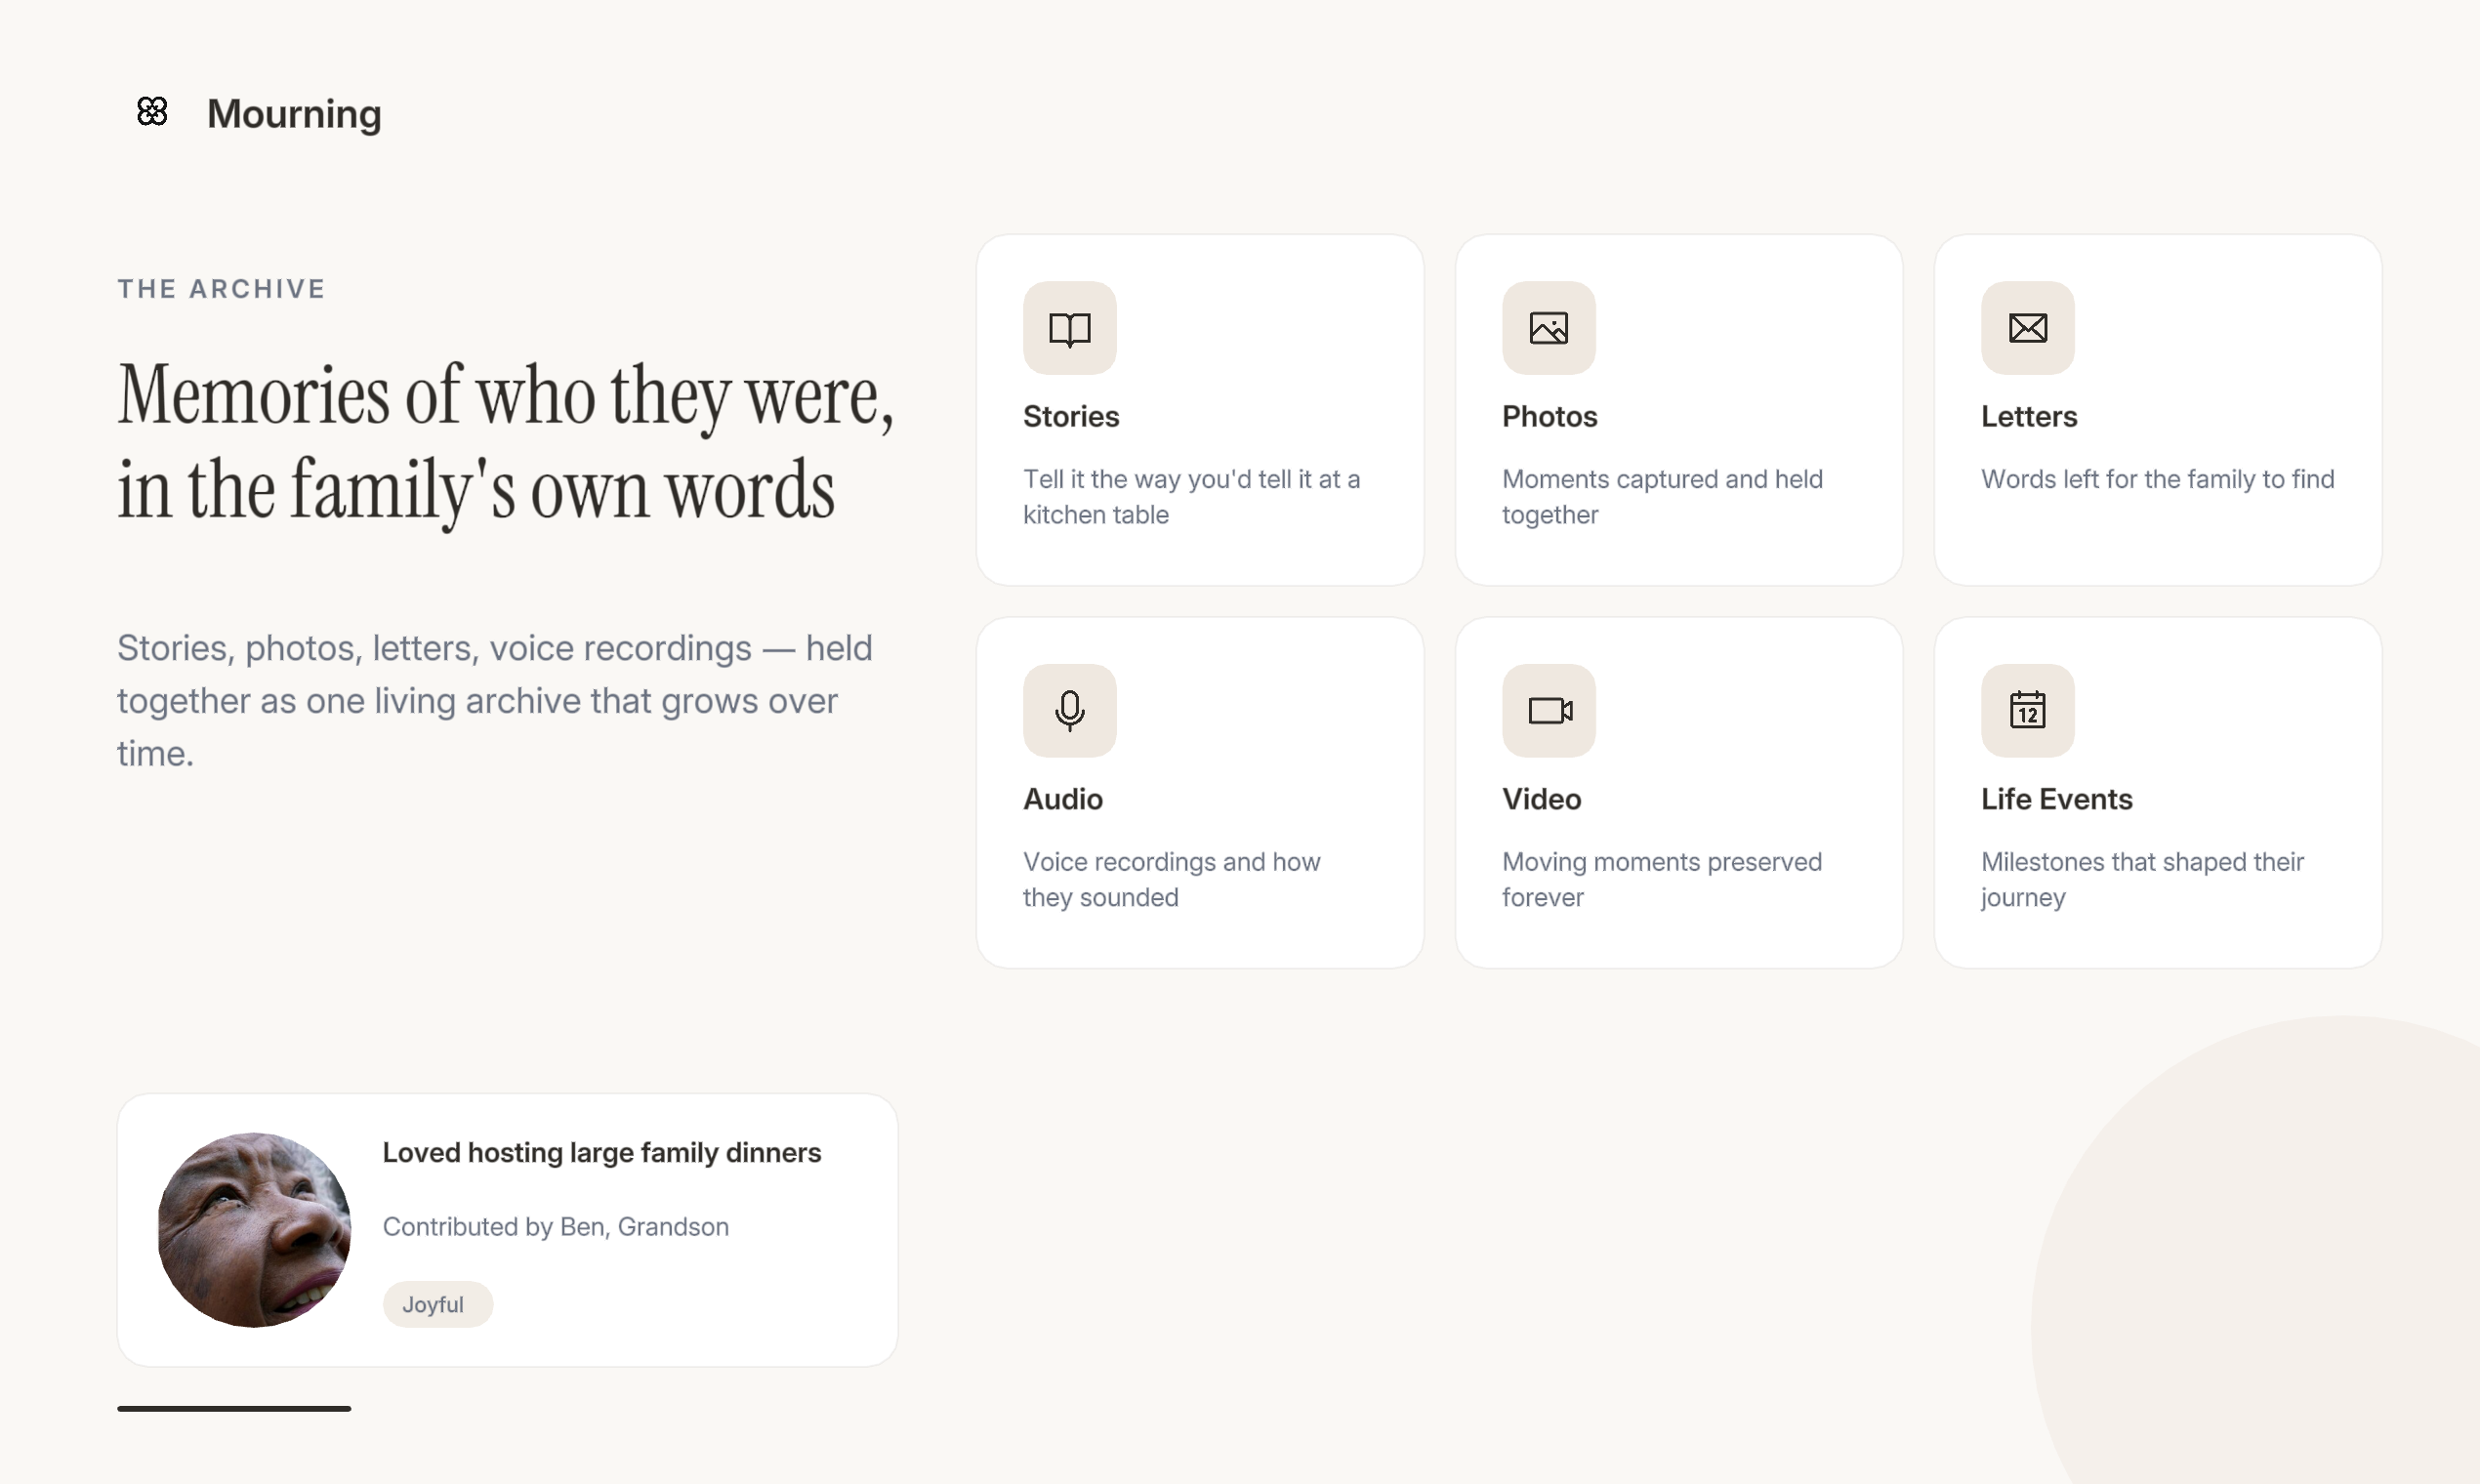This screenshot has height=1484, width=2480.
Task: Click the 'Stories, photos, letters, voice recordings' paragraph
Action: [x=495, y=701]
